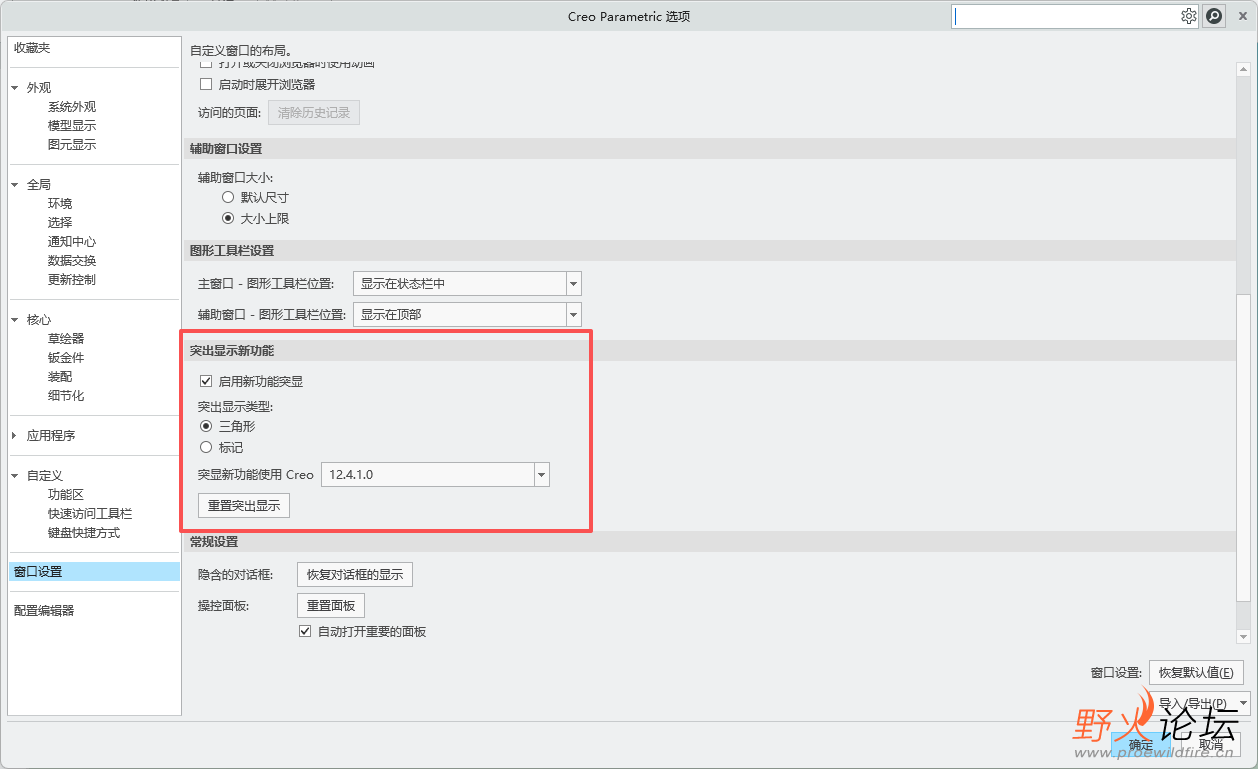1258x769 pixels.
Task: Click into the options search field
Action: click(1066, 16)
